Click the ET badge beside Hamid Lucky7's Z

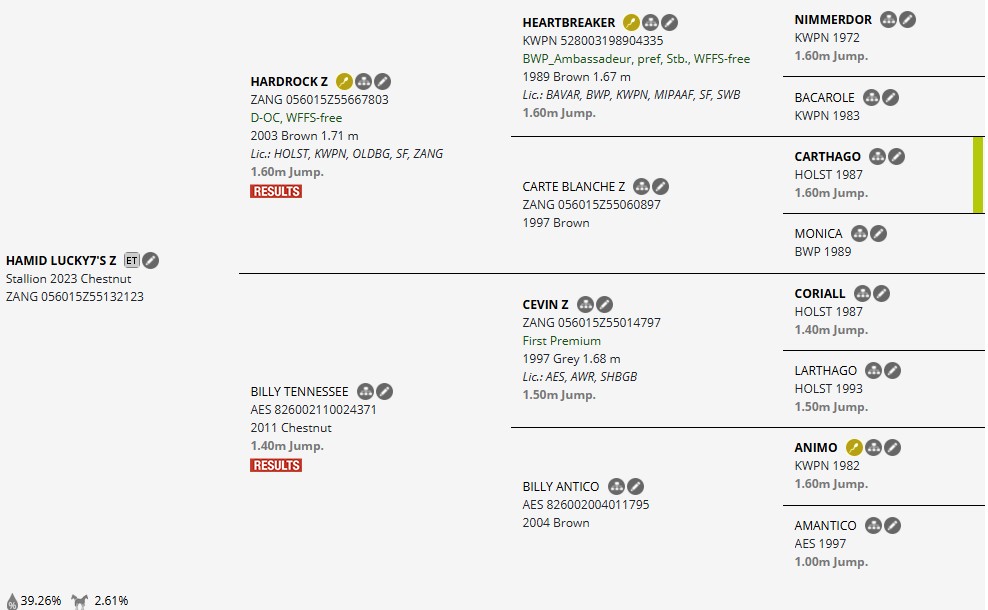pos(131,261)
